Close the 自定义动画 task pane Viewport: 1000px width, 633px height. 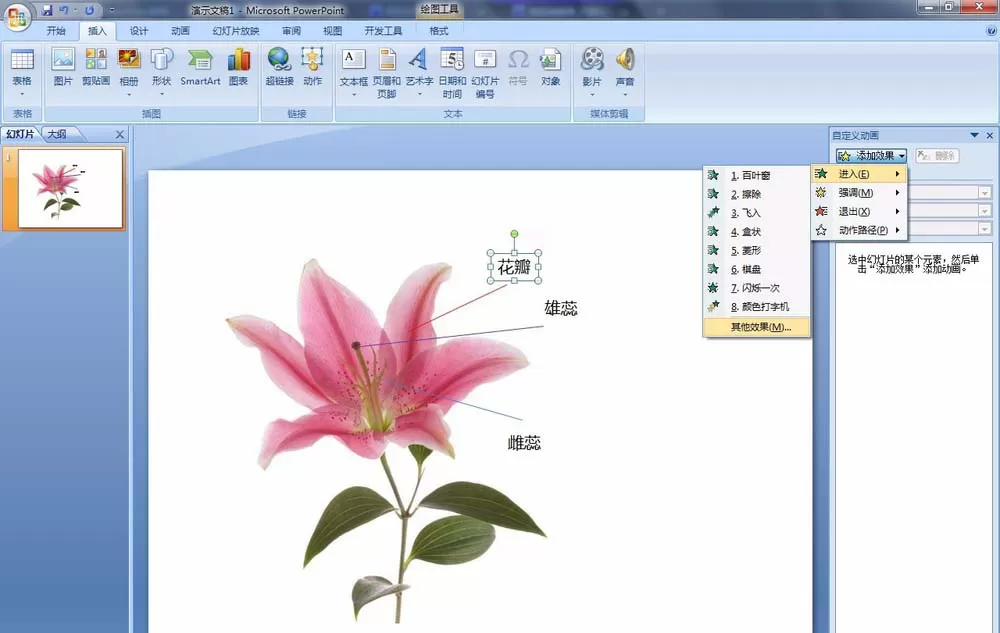(990, 135)
